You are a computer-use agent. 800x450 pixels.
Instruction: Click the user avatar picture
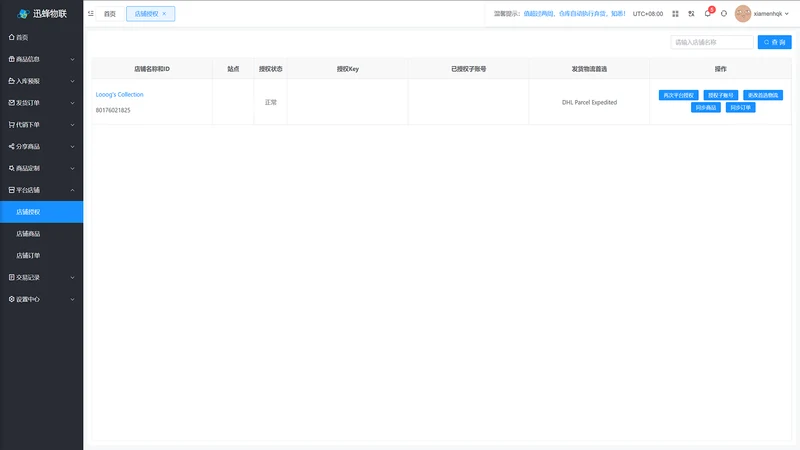(x=742, y=14)
